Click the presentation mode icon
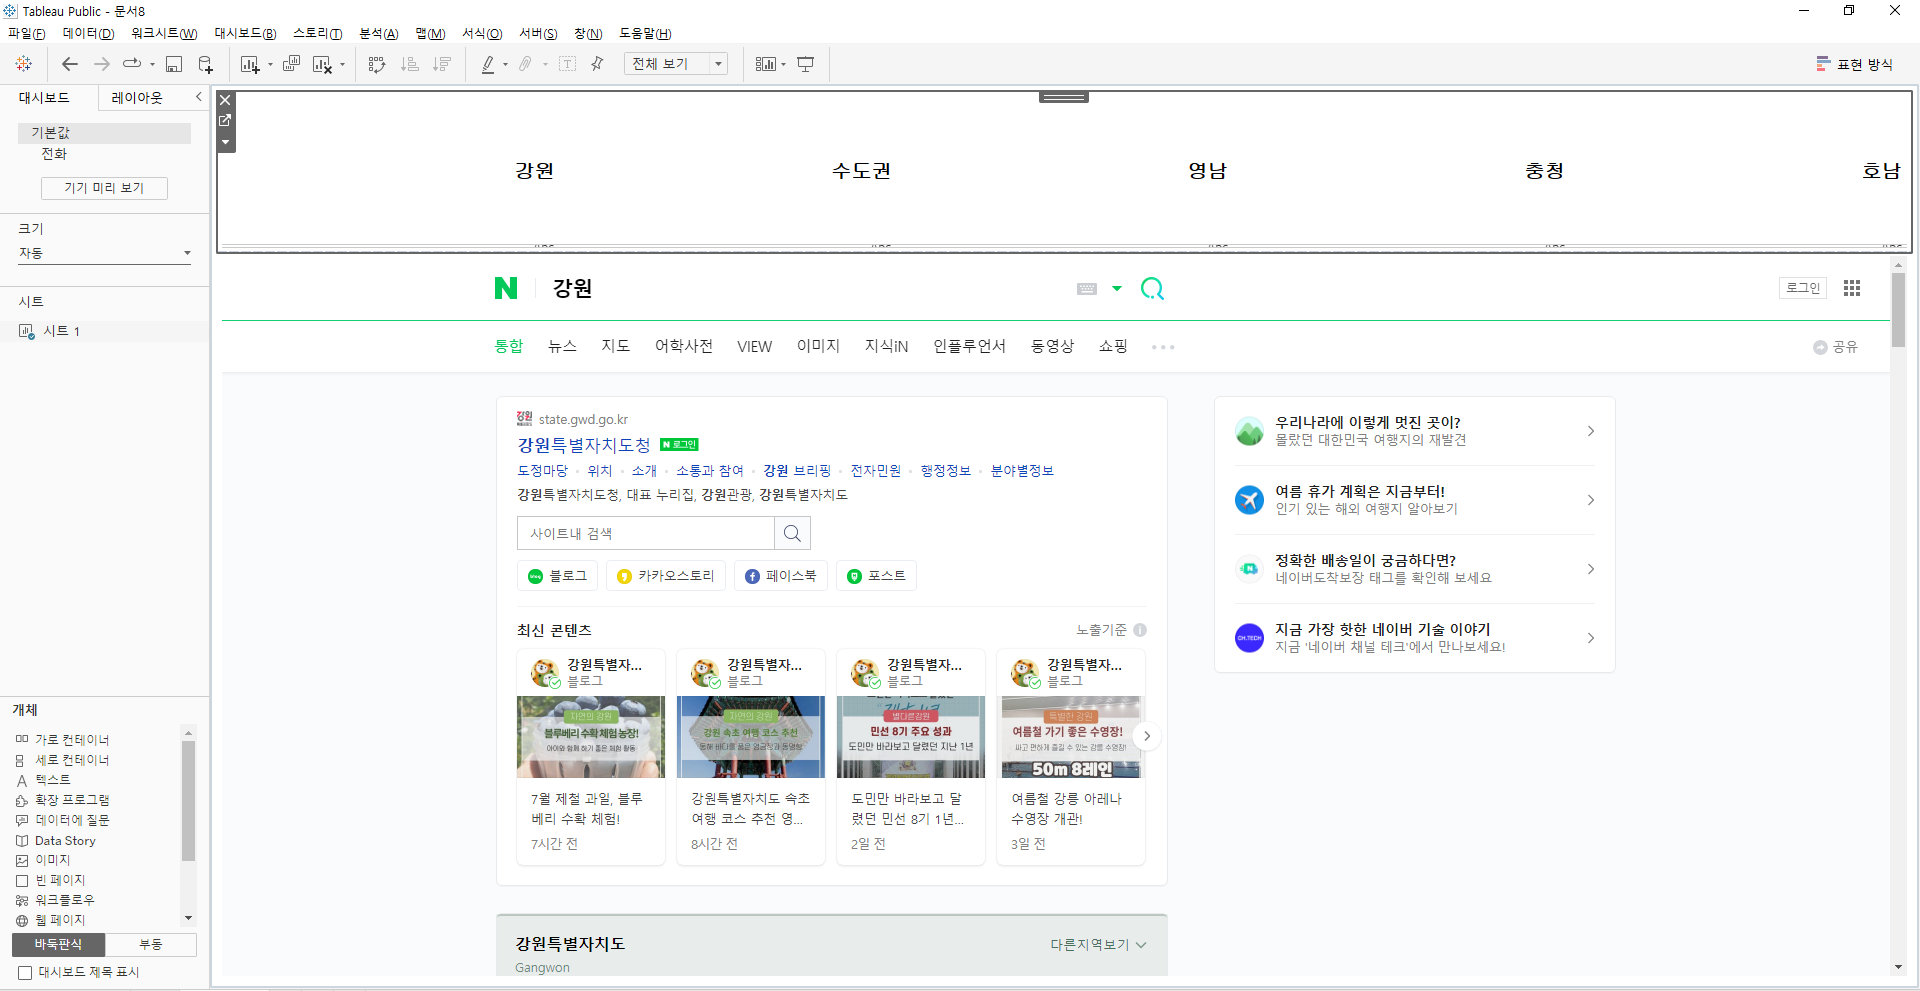This screenshot has width=1920, height=991. tap(806, 64)
